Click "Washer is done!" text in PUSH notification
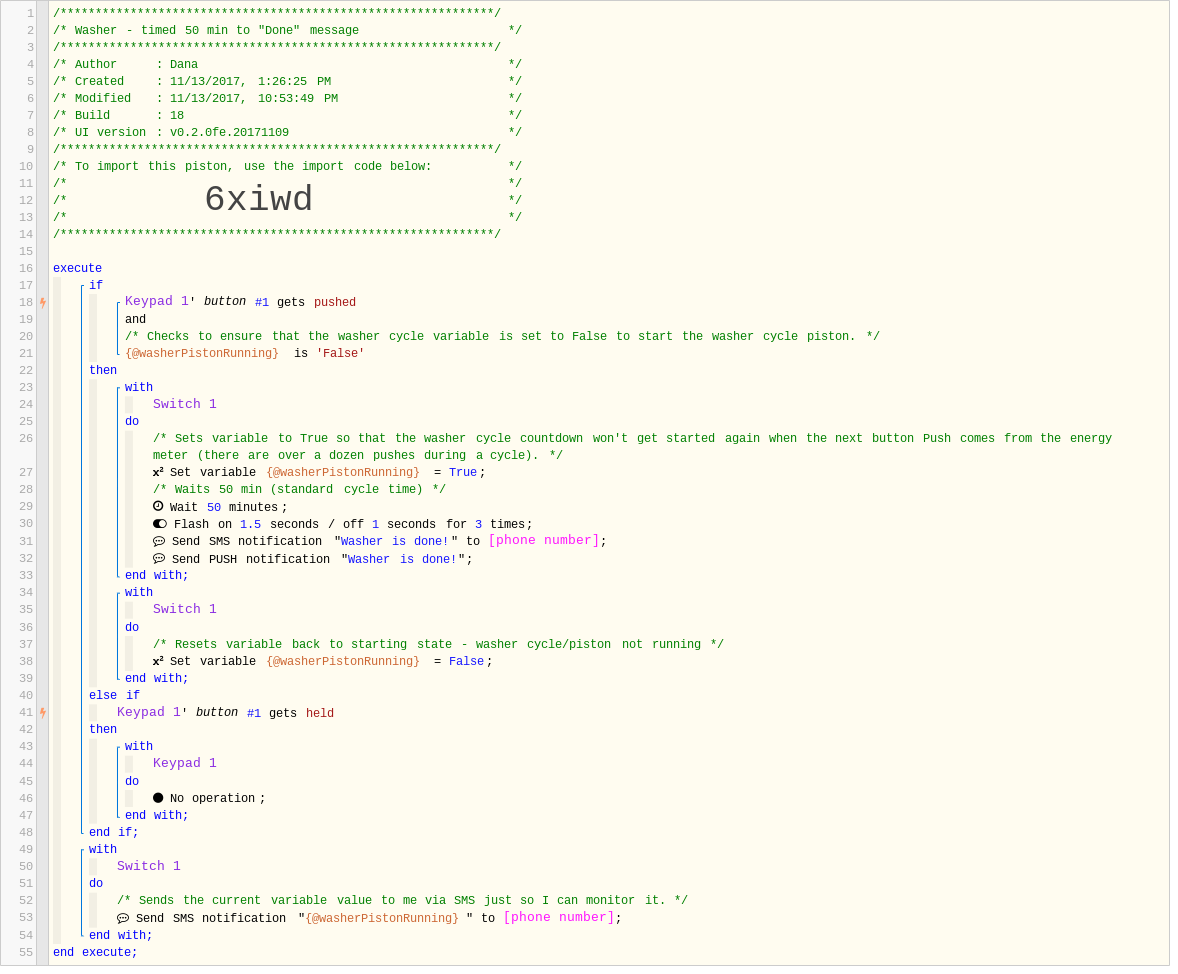1178x974 pixels. click(x=403, y=559)
